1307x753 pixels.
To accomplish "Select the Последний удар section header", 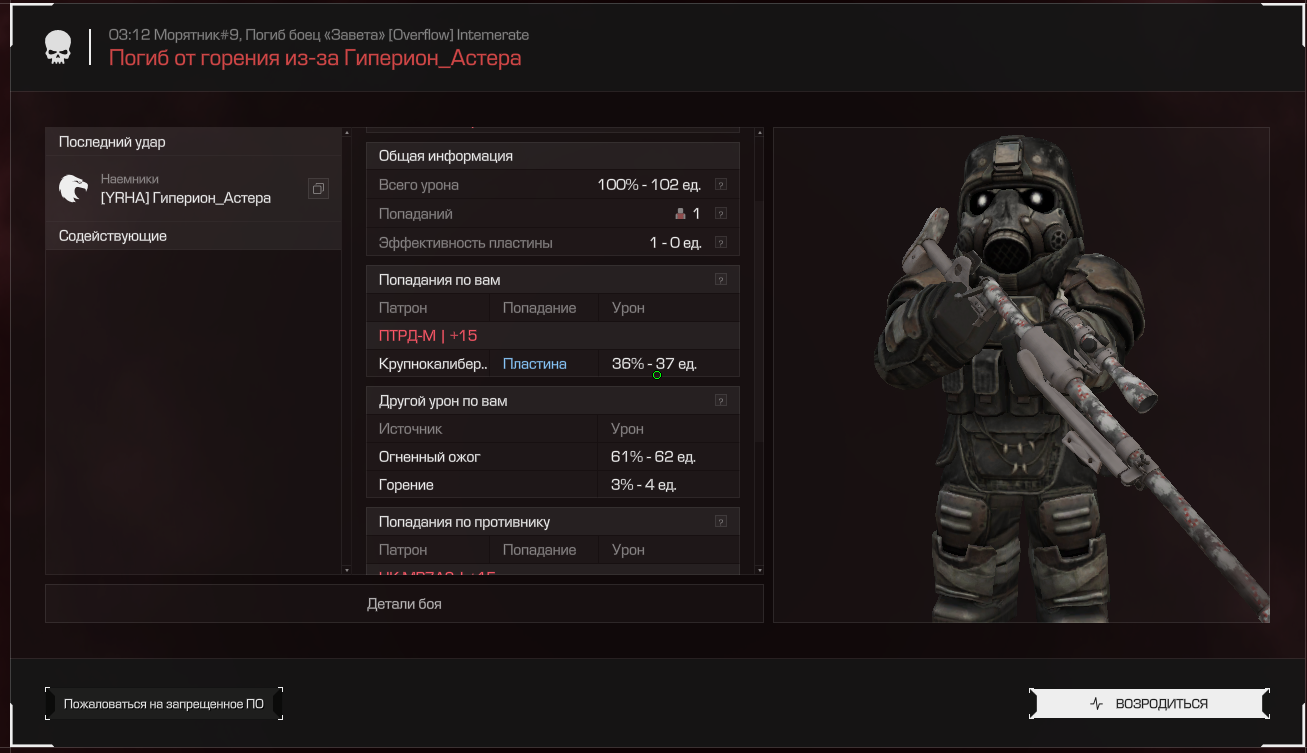I will [x=193, y=142].
